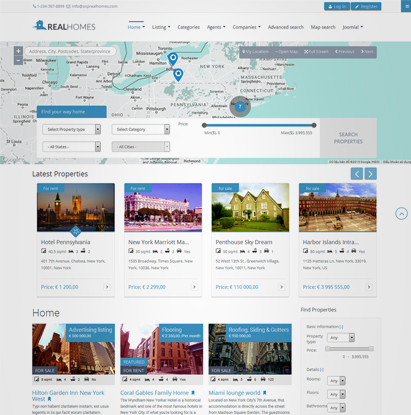
Task: Open the Penthouse Sky Dream title link
Action: pyautogui.click(x=244, y=242)
